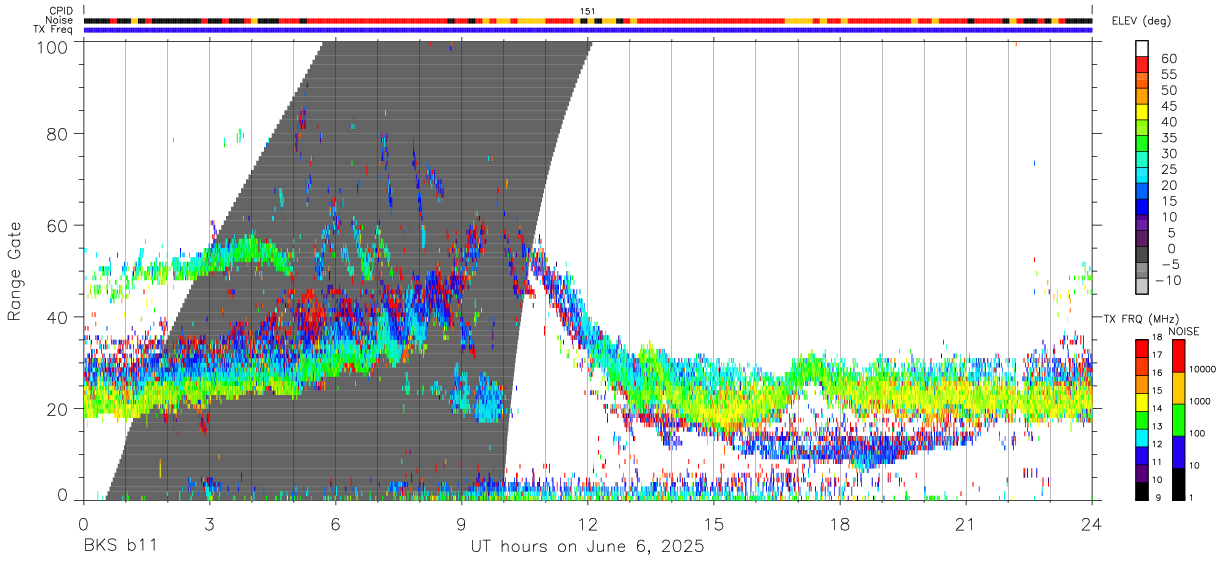Click the 24 tick on UT hours axis
This screenshot has width=1228, height=567.
(x=1092, y=523)
